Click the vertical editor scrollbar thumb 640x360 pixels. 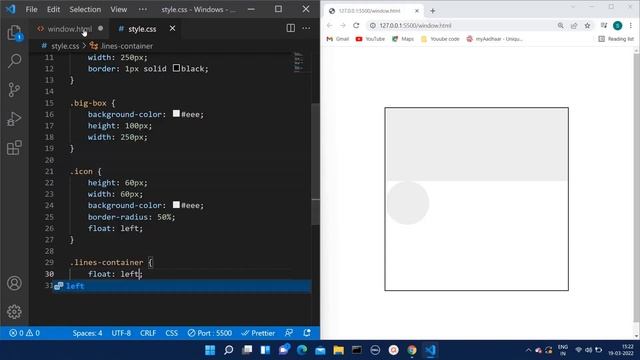pos(316,163)
